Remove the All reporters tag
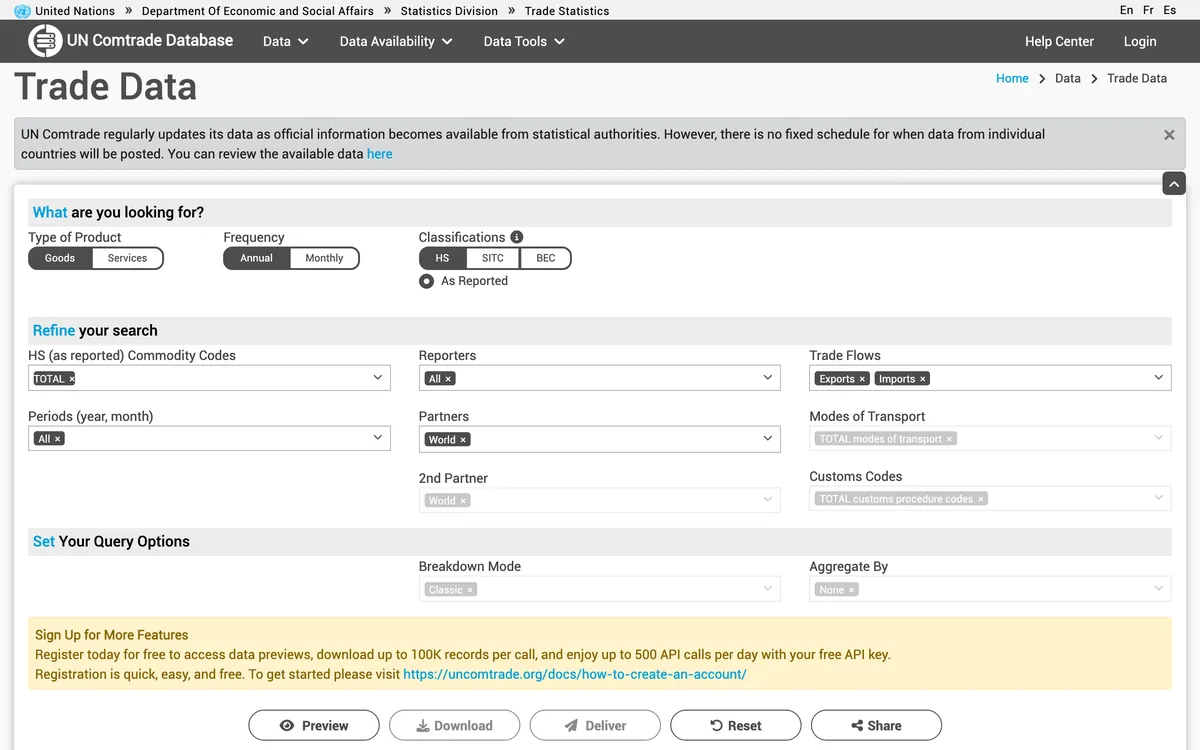The height and width of the screenshot is (750, 1200). (x=448, y=379)
